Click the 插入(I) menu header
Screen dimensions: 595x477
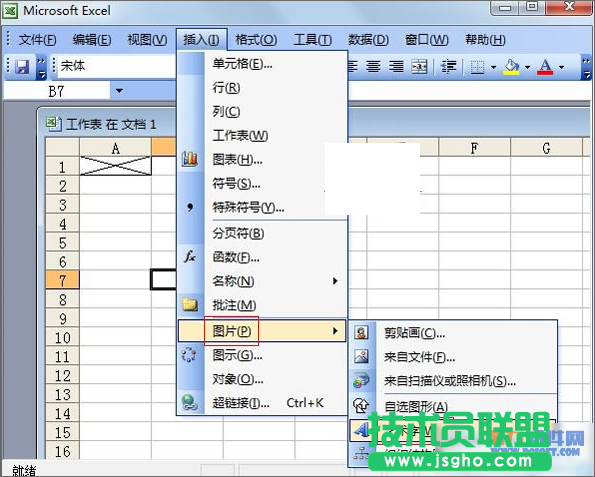(x=201, y=39)
